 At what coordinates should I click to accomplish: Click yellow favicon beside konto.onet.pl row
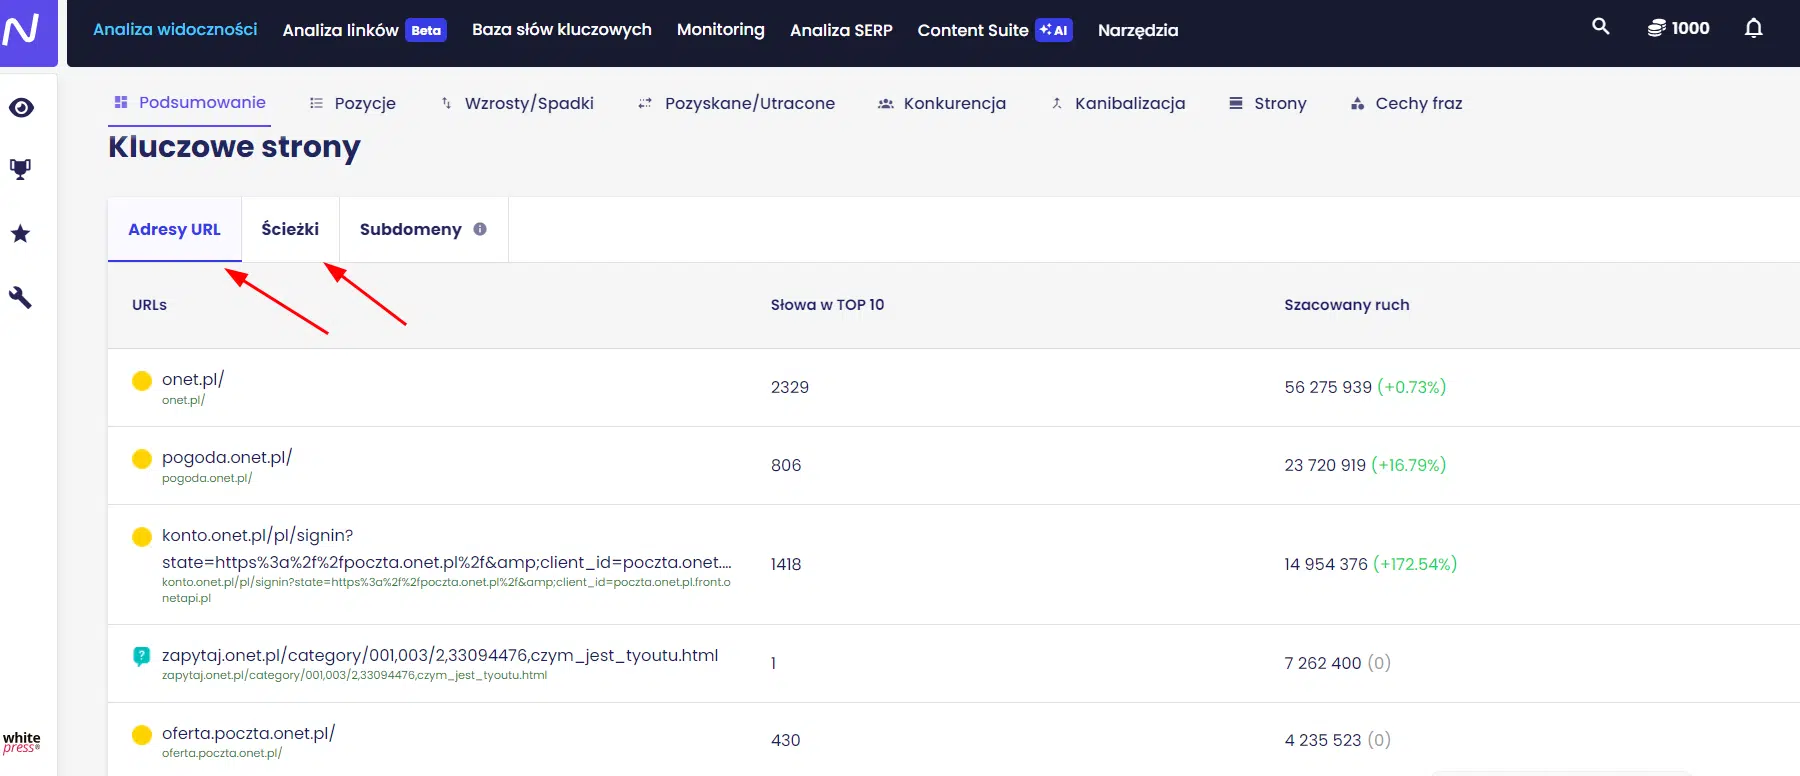142,536
